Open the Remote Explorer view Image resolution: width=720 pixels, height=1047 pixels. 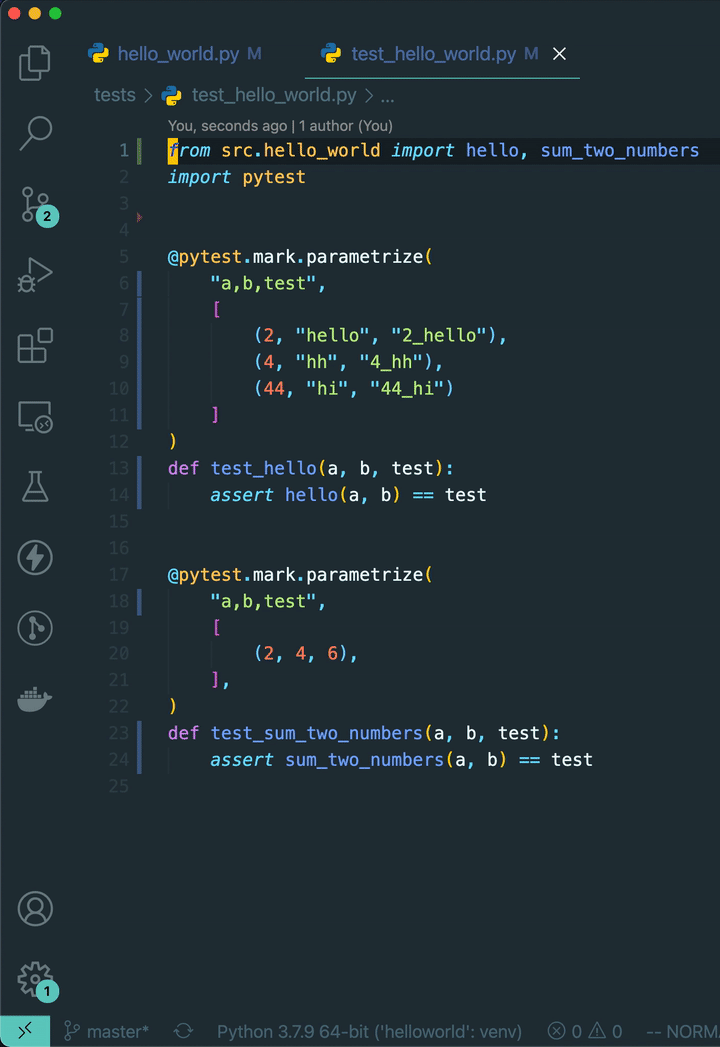tap(35, 417)
